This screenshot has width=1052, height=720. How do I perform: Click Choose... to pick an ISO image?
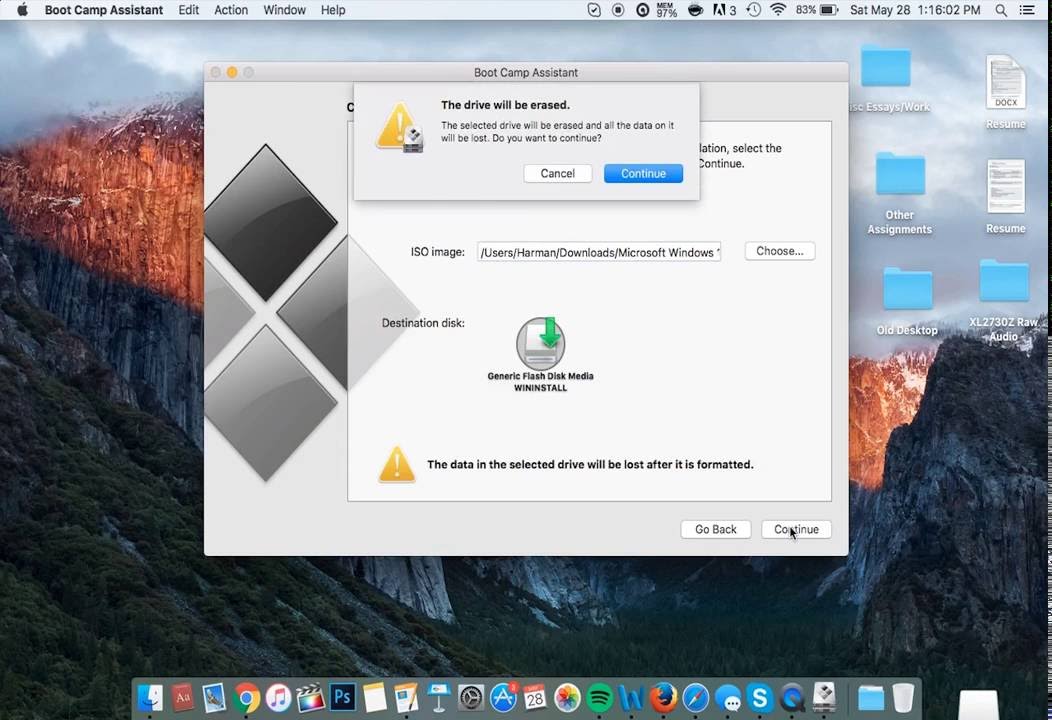coord(780,251)
